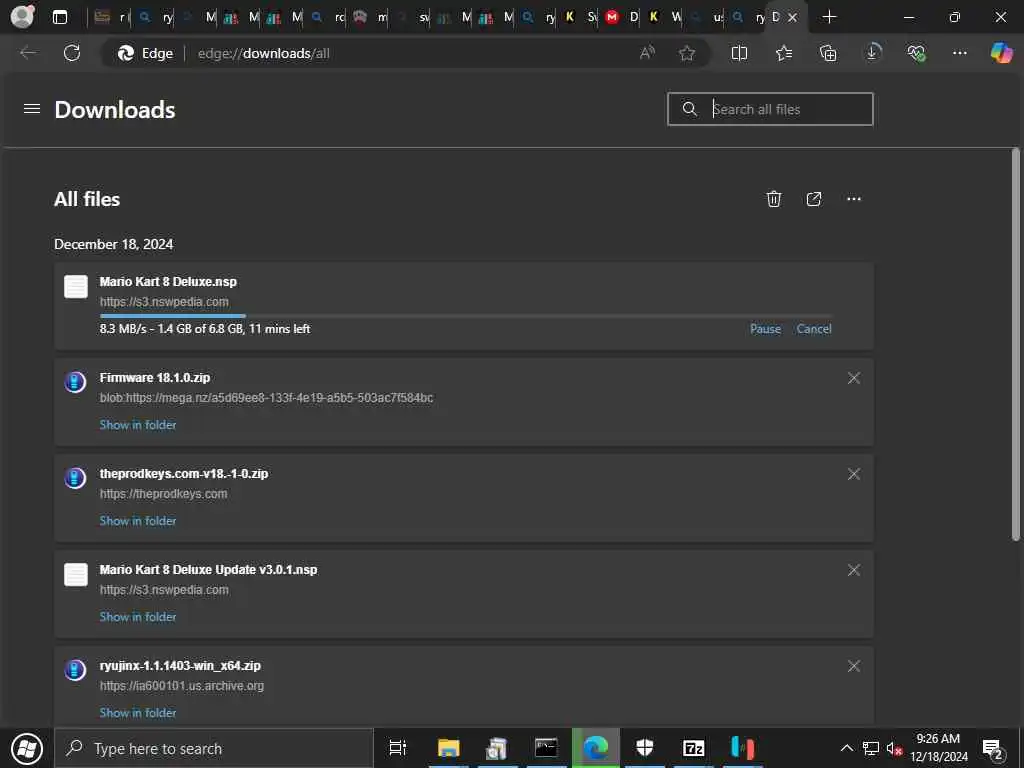This screenshot has width=1024, height=768.
Task: Click file icon of Mario Kart Update v3.0.1.nsp
Action: pyautogui.click(x=76, y=574)
